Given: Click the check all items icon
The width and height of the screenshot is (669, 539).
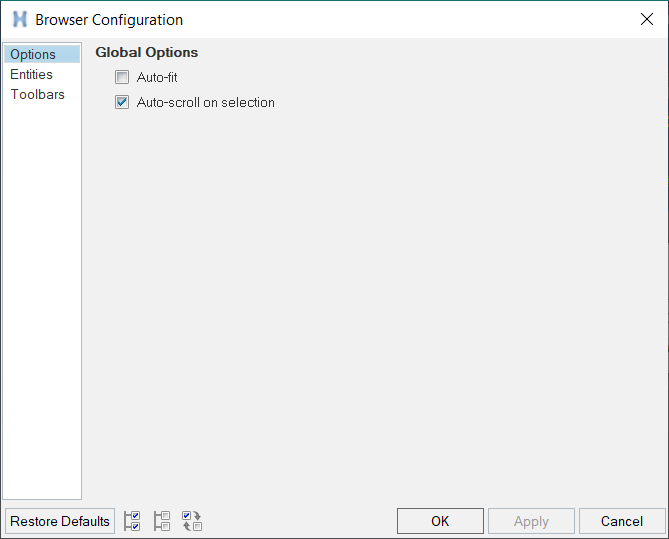Looking at the screenshot, I should tap(132, 521).
